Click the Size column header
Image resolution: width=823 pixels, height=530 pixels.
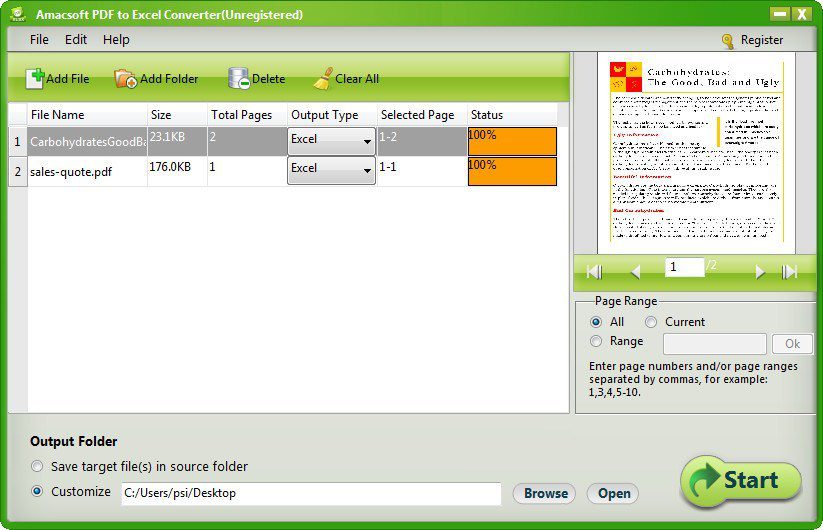tap(177, 115)
